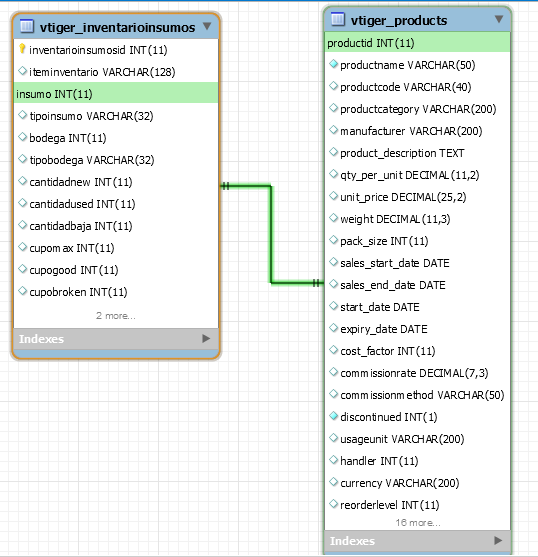This screenshot has width=538, height=557.
Task: Select the highlighted insumo INT(11) column
Action: 116,93
